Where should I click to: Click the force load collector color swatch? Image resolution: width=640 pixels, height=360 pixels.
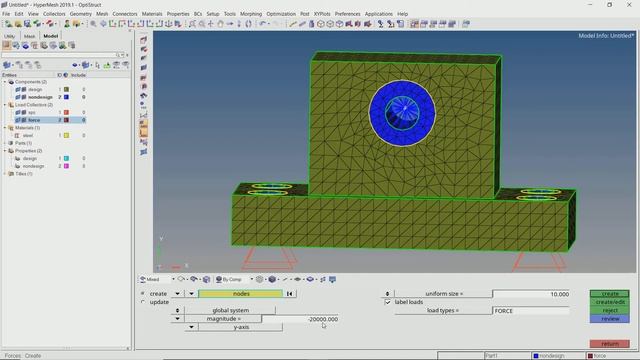click(66, 120)
